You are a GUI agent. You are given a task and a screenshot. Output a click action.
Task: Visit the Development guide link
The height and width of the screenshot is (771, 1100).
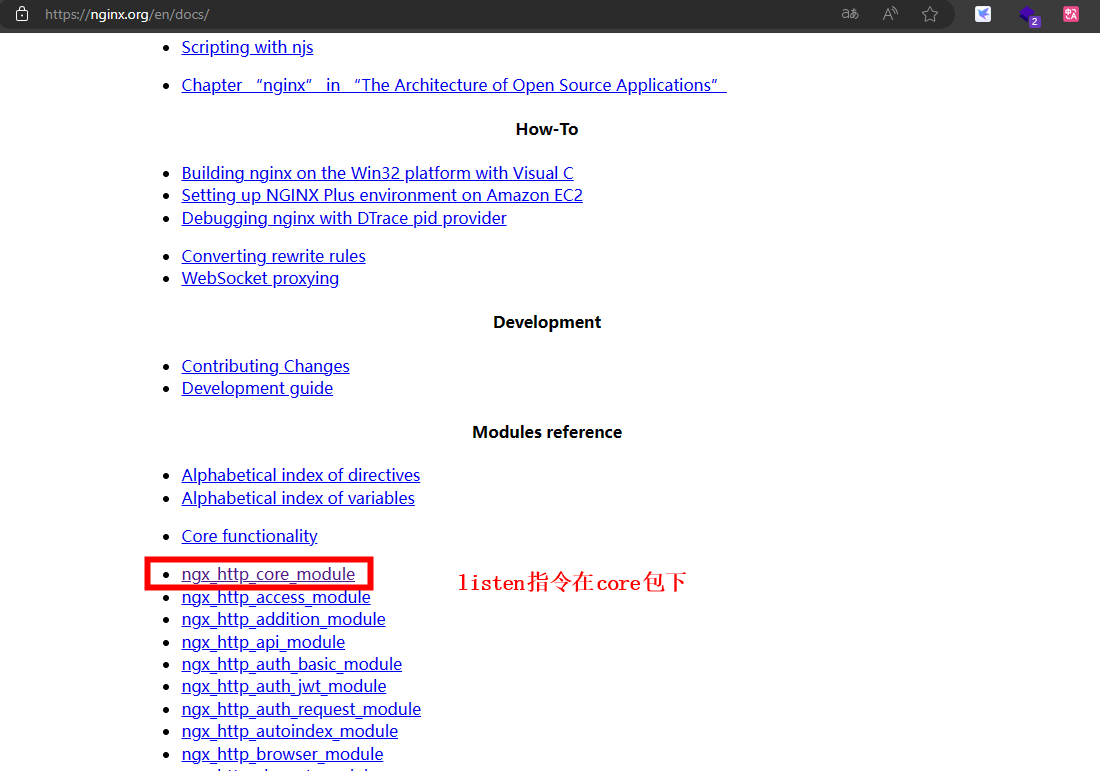click(257, 388)
